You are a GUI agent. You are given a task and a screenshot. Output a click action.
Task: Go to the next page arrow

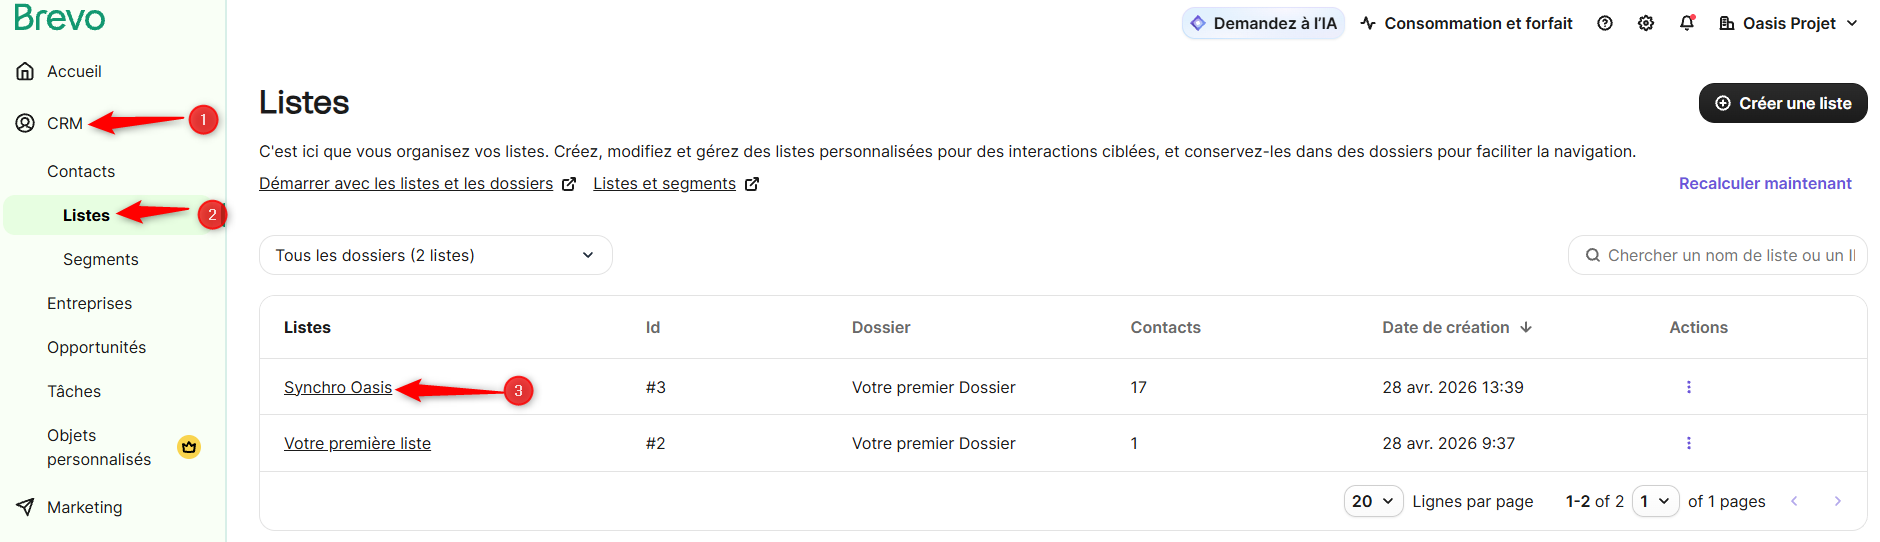pos(1837,501)
